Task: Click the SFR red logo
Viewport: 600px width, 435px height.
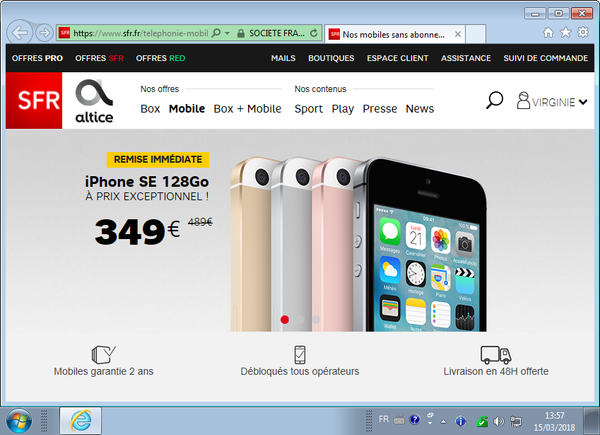Action: [34, 100]
